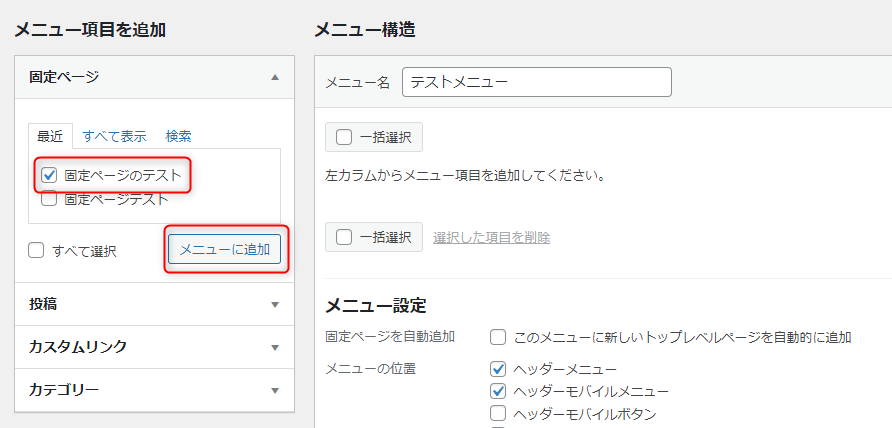
Task: Tick the すべて選択 checkbox
Action: 36,250
